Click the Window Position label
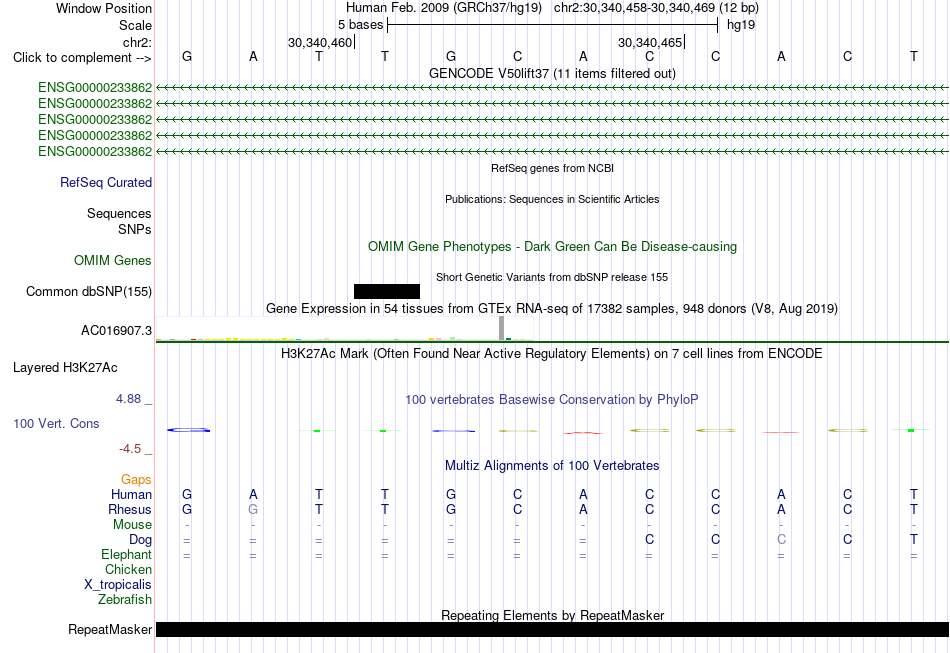950x653 pixels. (x=104, y=8)
